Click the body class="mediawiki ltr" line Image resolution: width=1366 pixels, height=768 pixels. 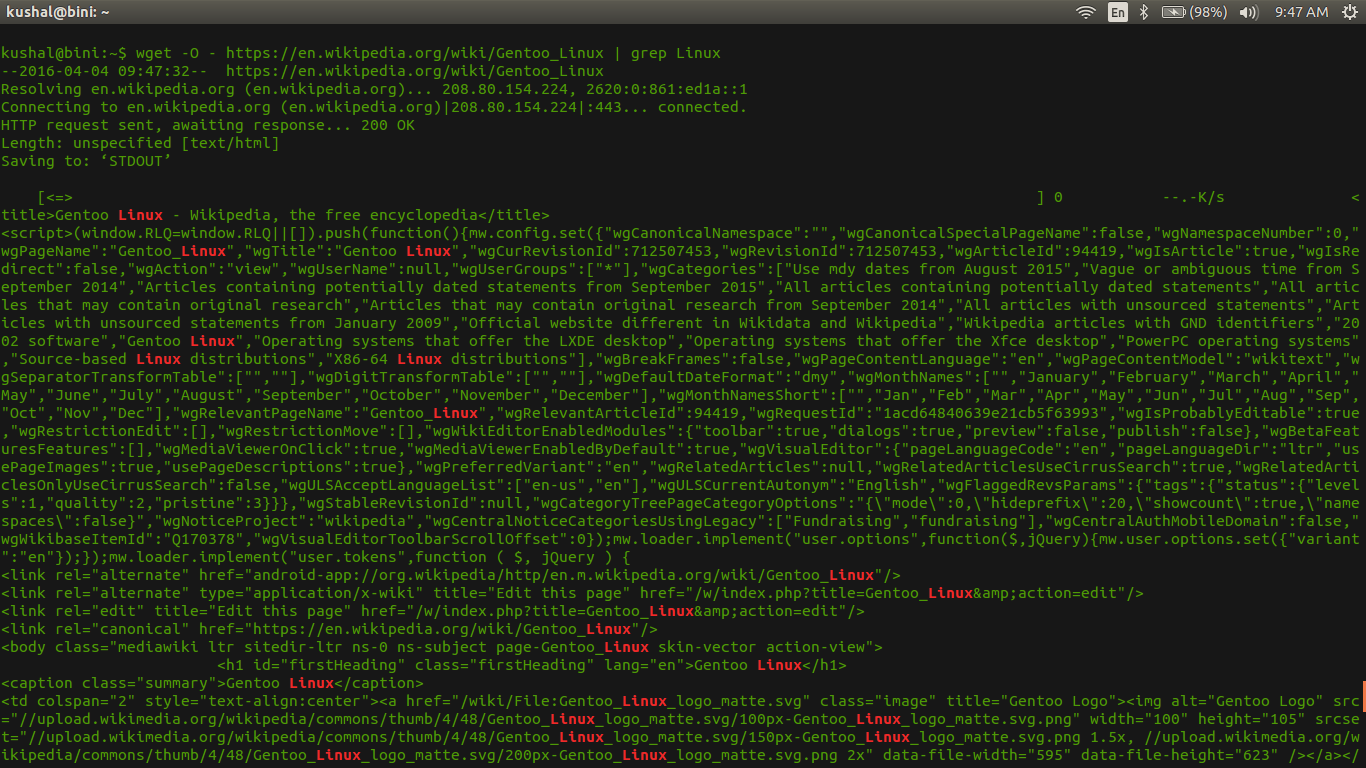442,647
